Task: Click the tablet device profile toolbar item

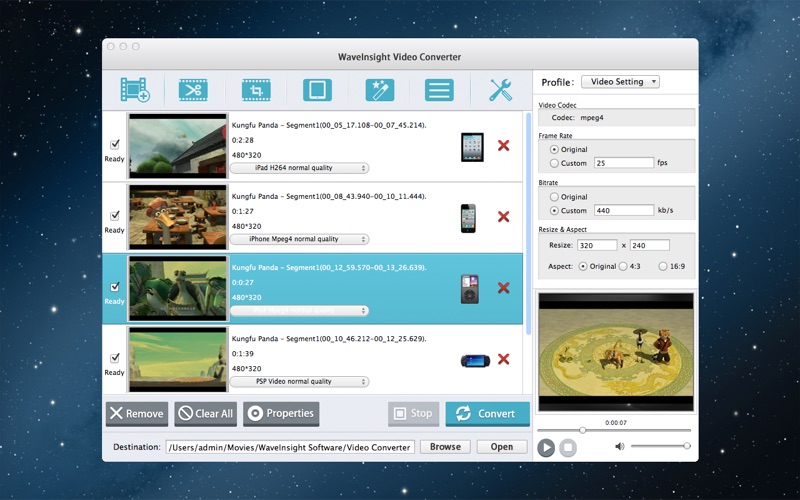Action: click(x=317, y=90)
